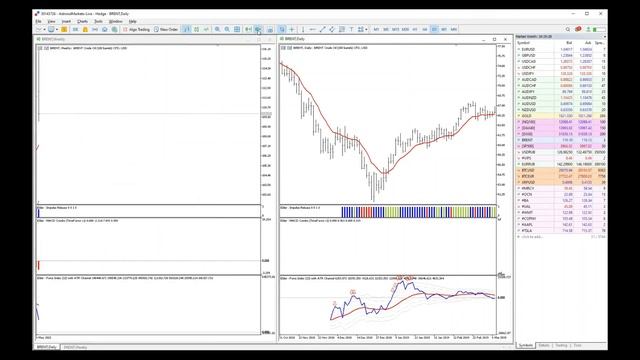Select the trendline drawing tool

(x=322, y=29)
